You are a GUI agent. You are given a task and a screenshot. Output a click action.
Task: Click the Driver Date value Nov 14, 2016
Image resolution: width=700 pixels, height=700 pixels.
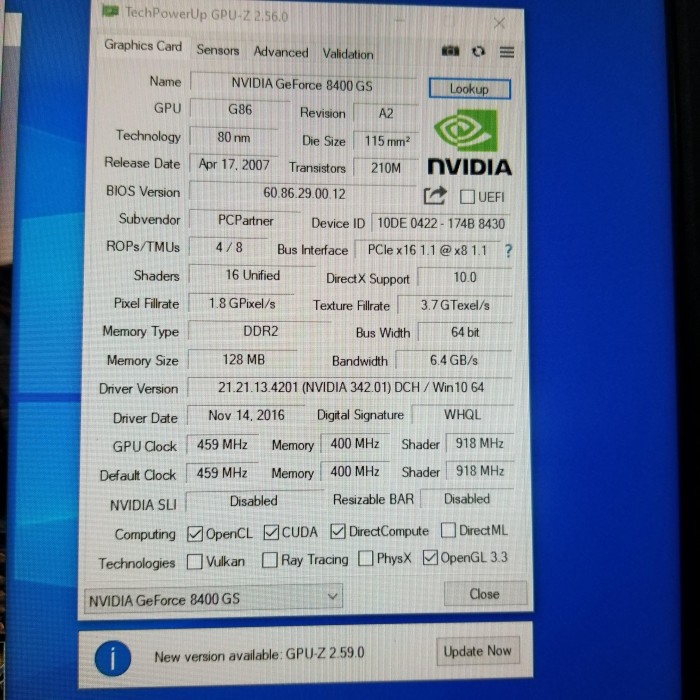pos(246,415)
